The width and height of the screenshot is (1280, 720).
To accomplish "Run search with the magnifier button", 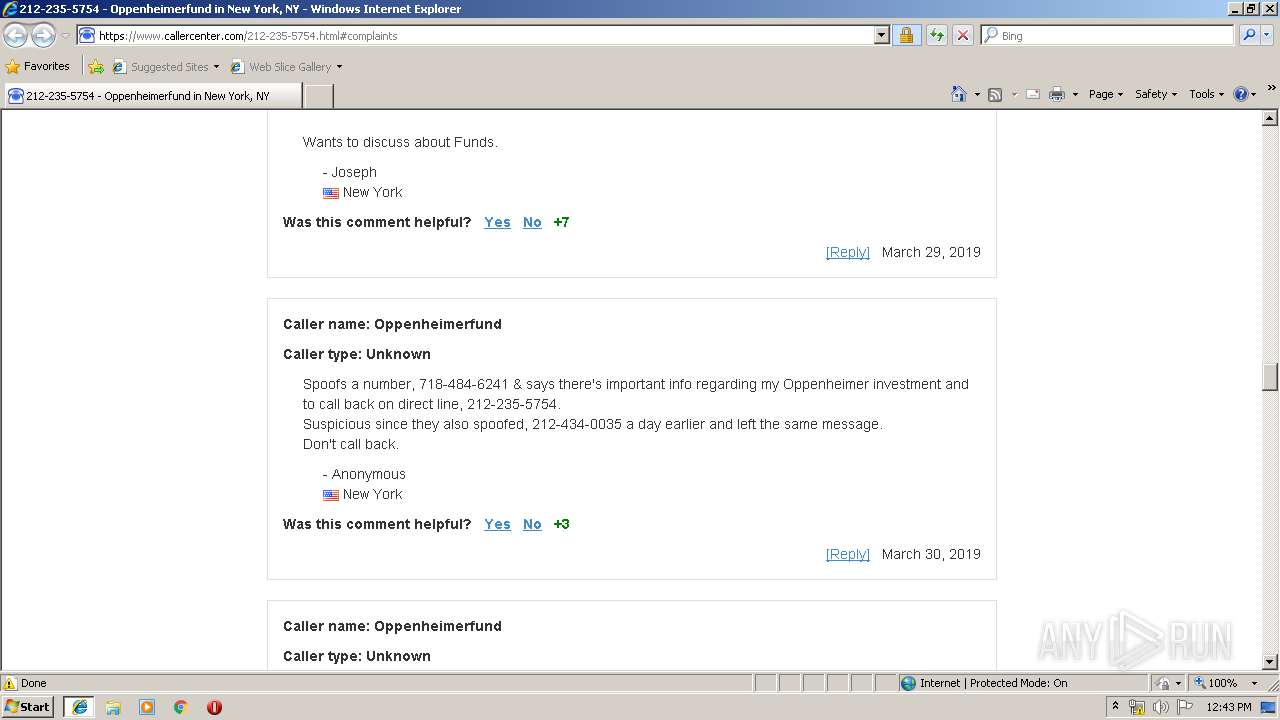I will click(1248, 35).
